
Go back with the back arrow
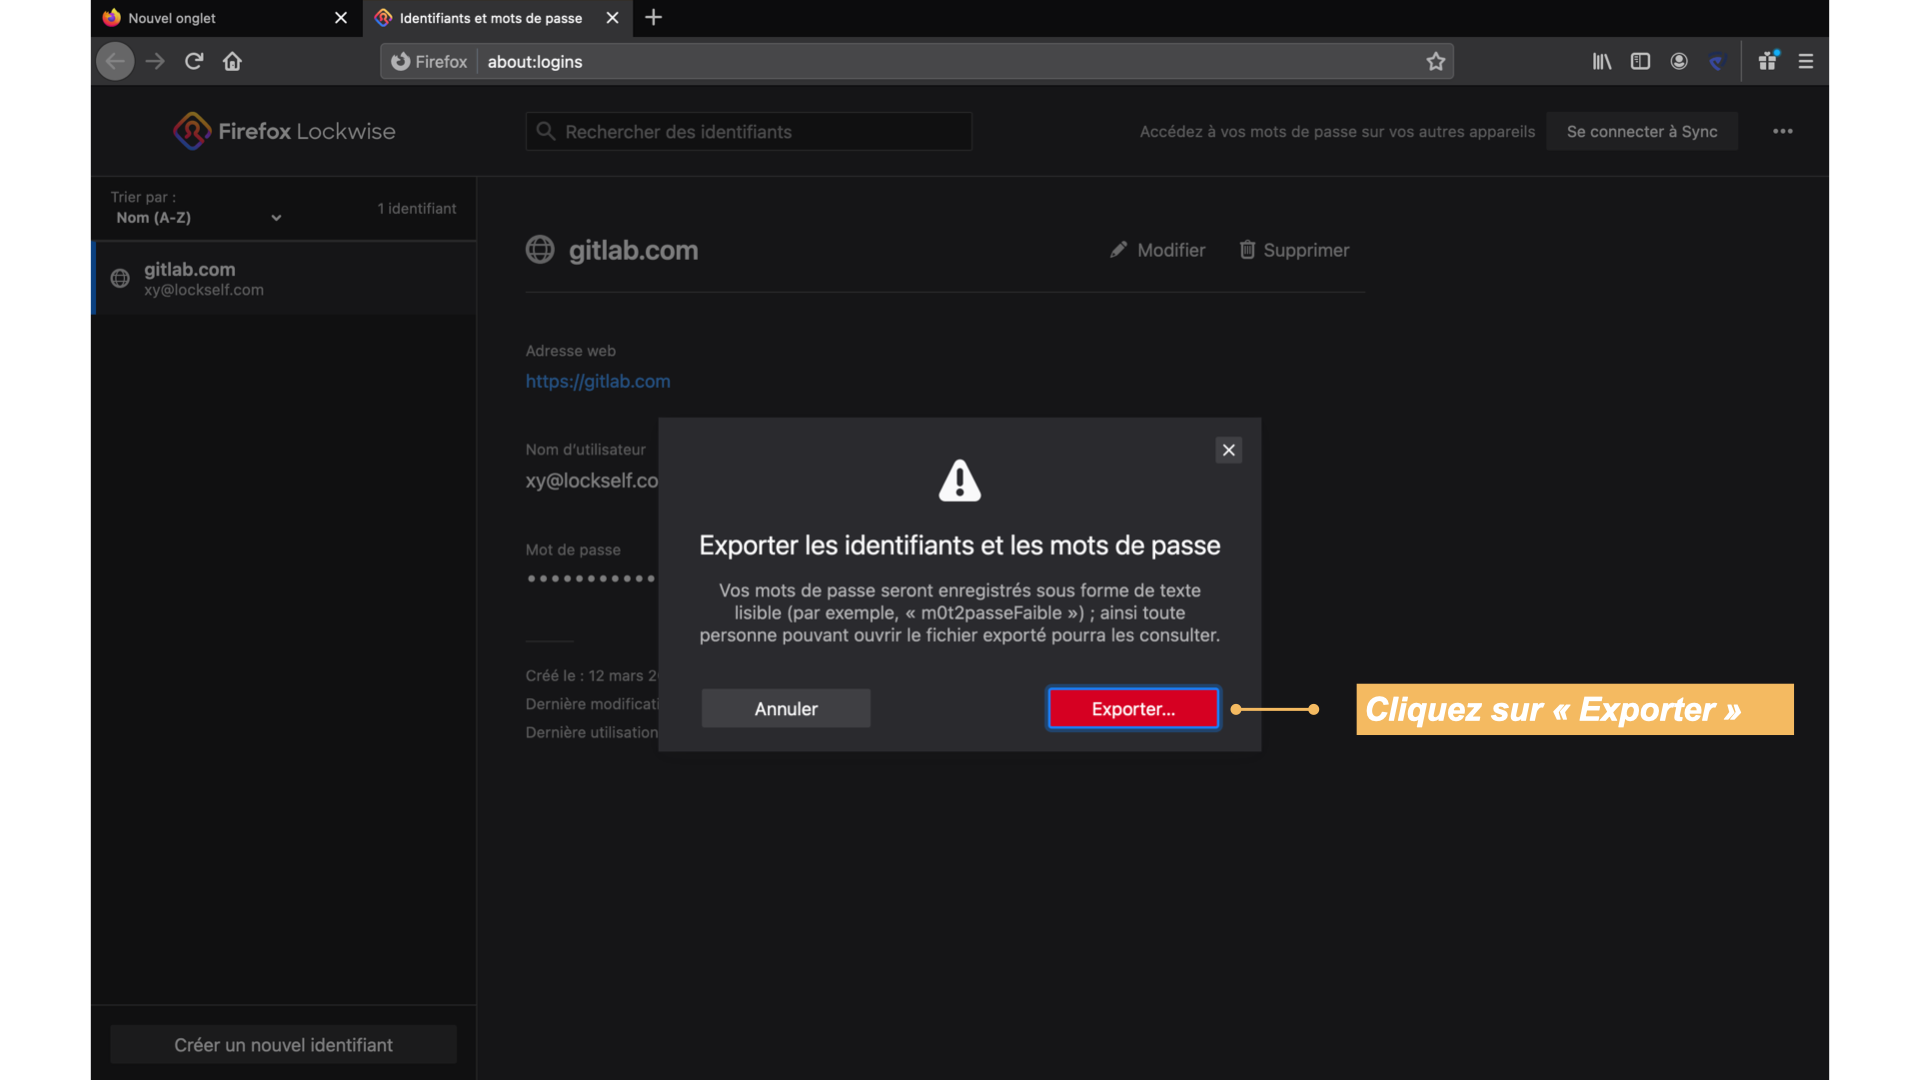click(115, 61)
